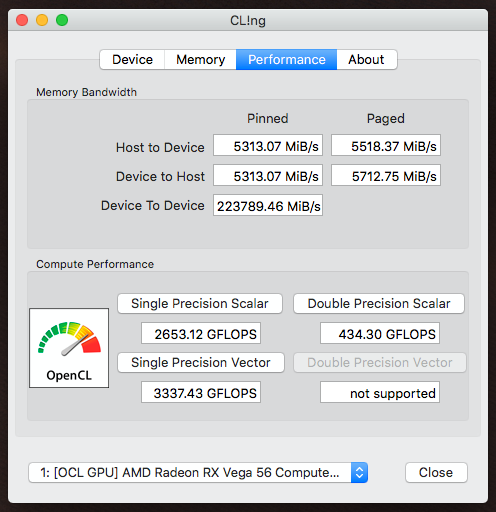Switch to the Device tab

coord(132,60)
